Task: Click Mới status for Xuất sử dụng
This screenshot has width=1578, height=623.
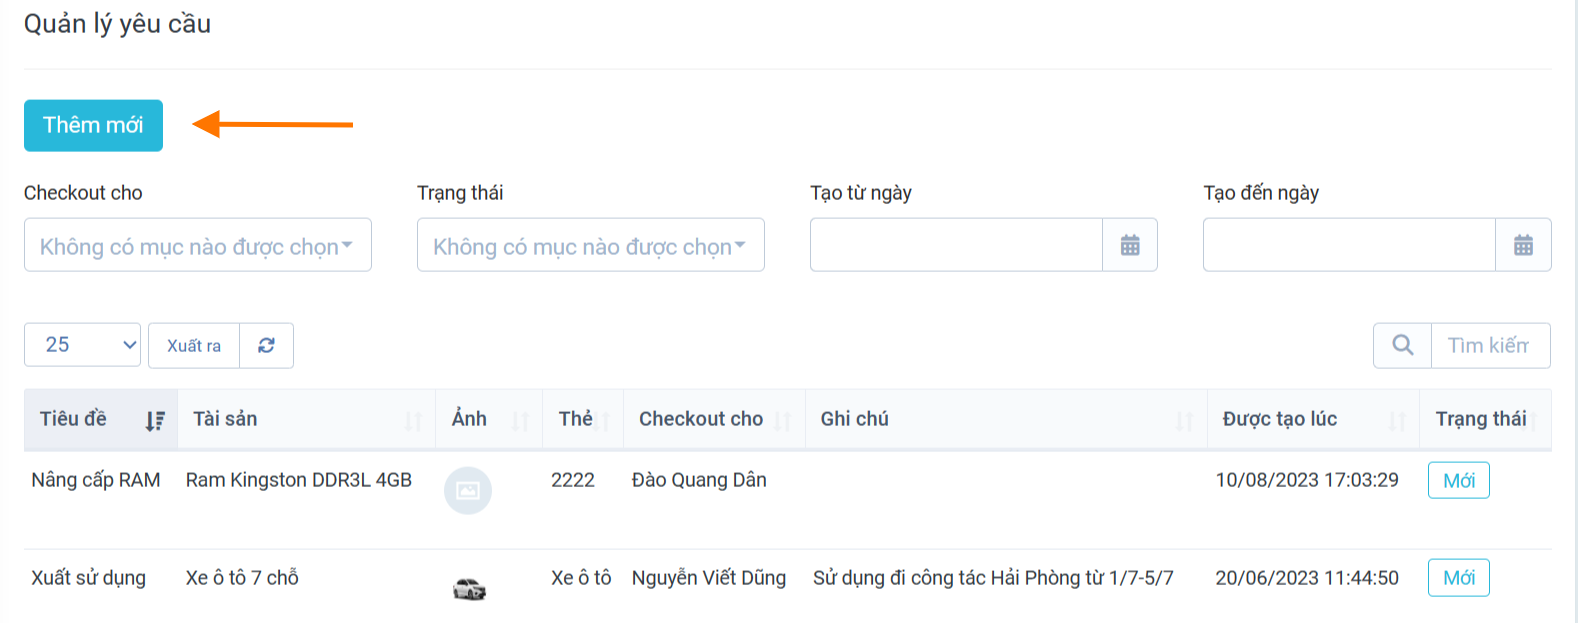Action: 1458,577
